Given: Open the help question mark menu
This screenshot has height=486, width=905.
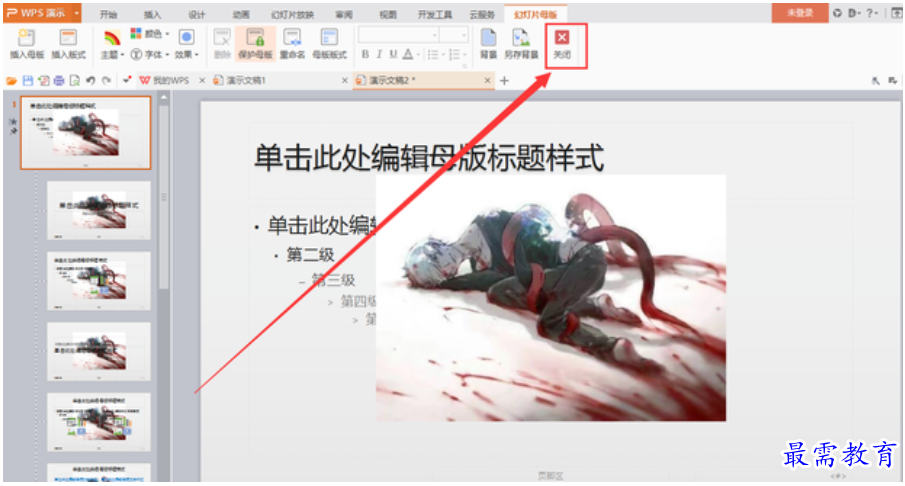Looking at the screenshot, I should tap(873, 13).
